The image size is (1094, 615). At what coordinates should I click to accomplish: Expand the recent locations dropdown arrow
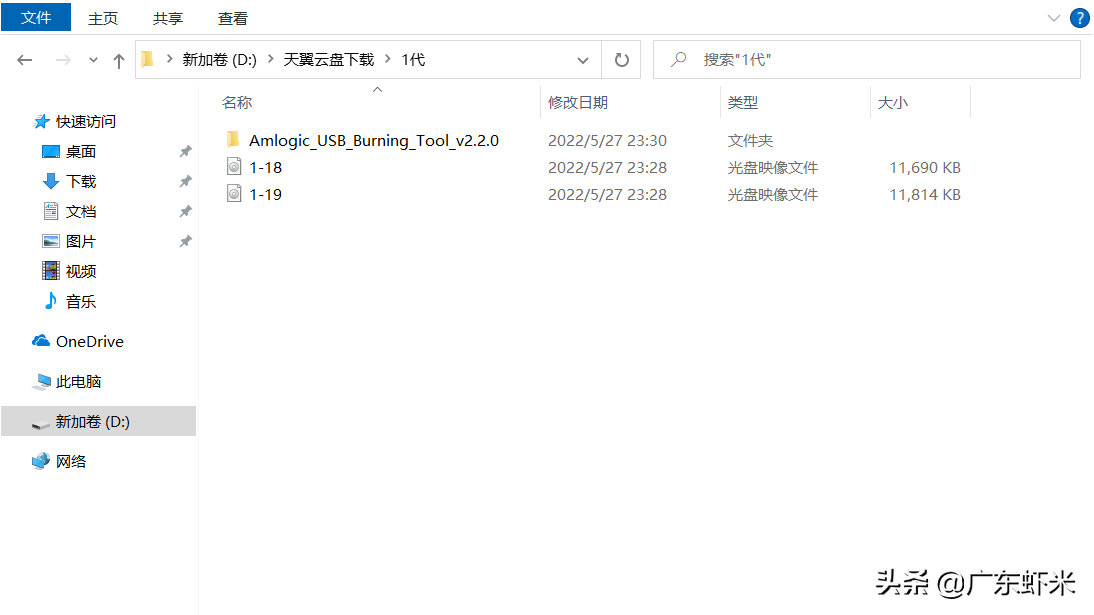pyautogui.click(x=93, y=60)
